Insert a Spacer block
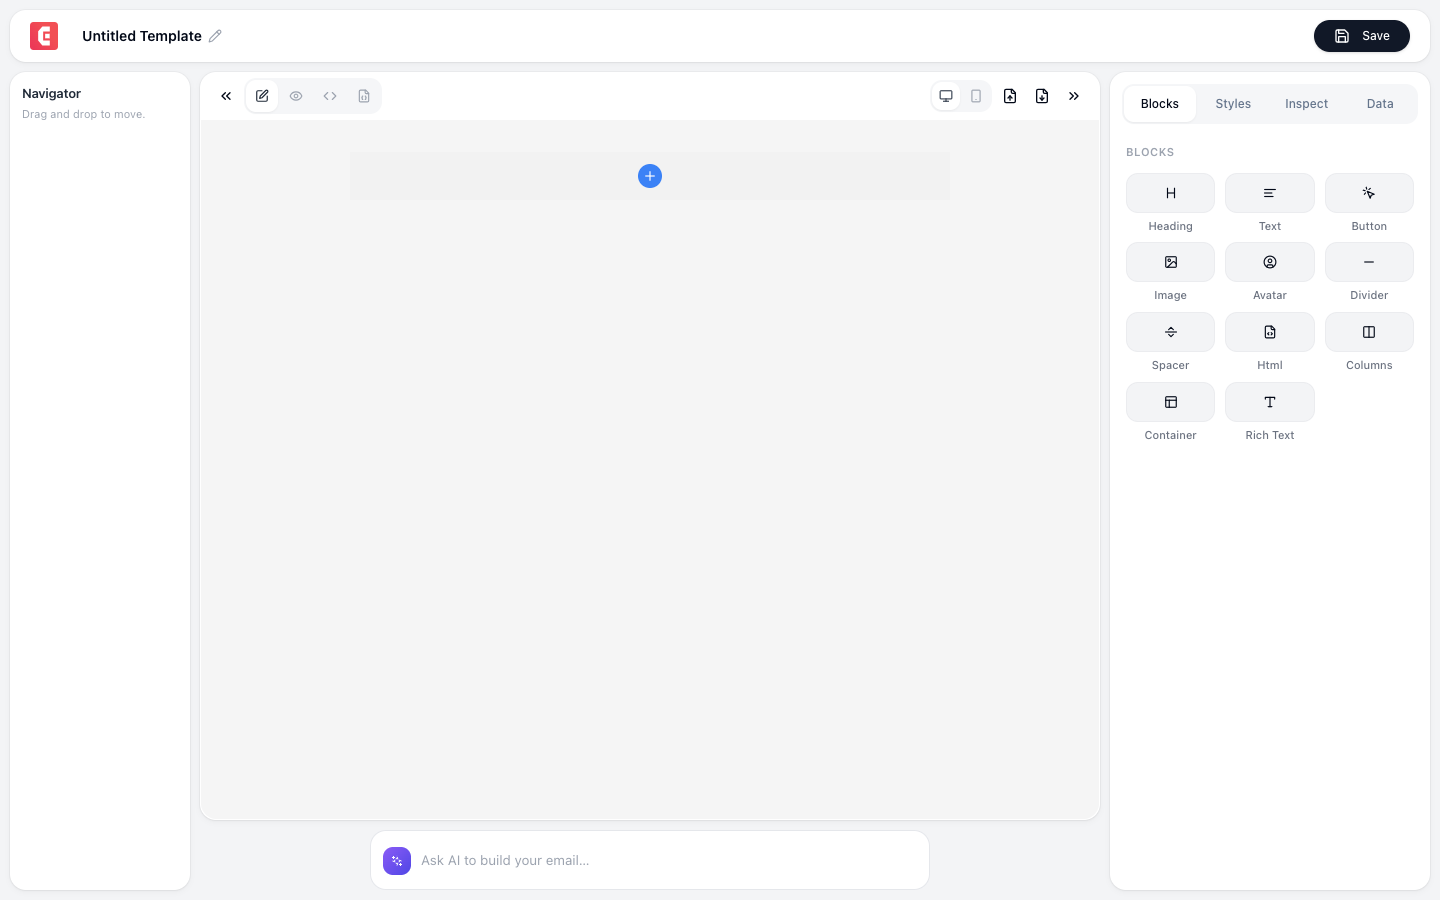 (1170, 332)
